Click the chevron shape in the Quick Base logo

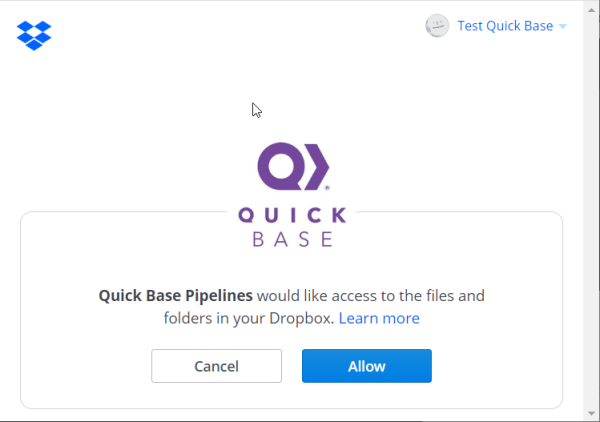coord(318,164)
